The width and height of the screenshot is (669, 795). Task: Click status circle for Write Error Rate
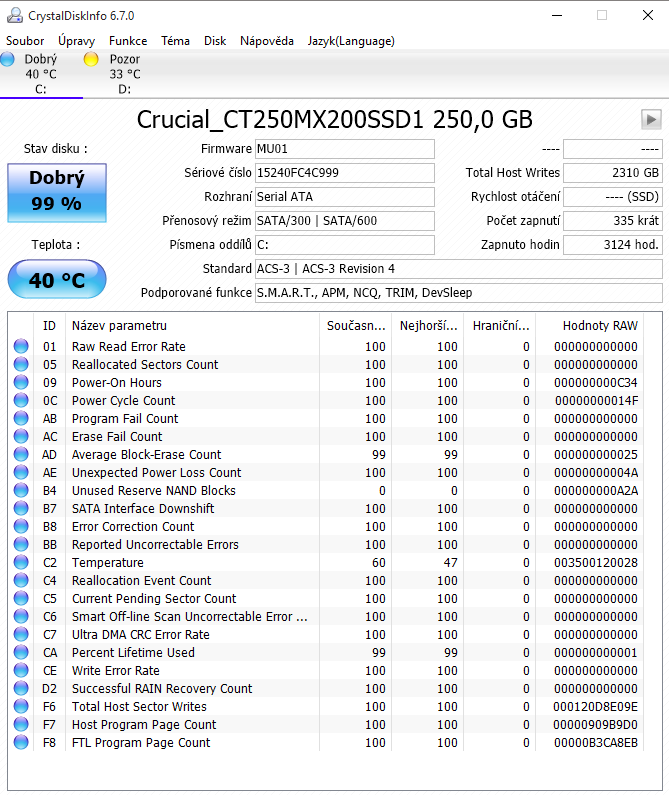pyautogui.click(x=21, y=670)
